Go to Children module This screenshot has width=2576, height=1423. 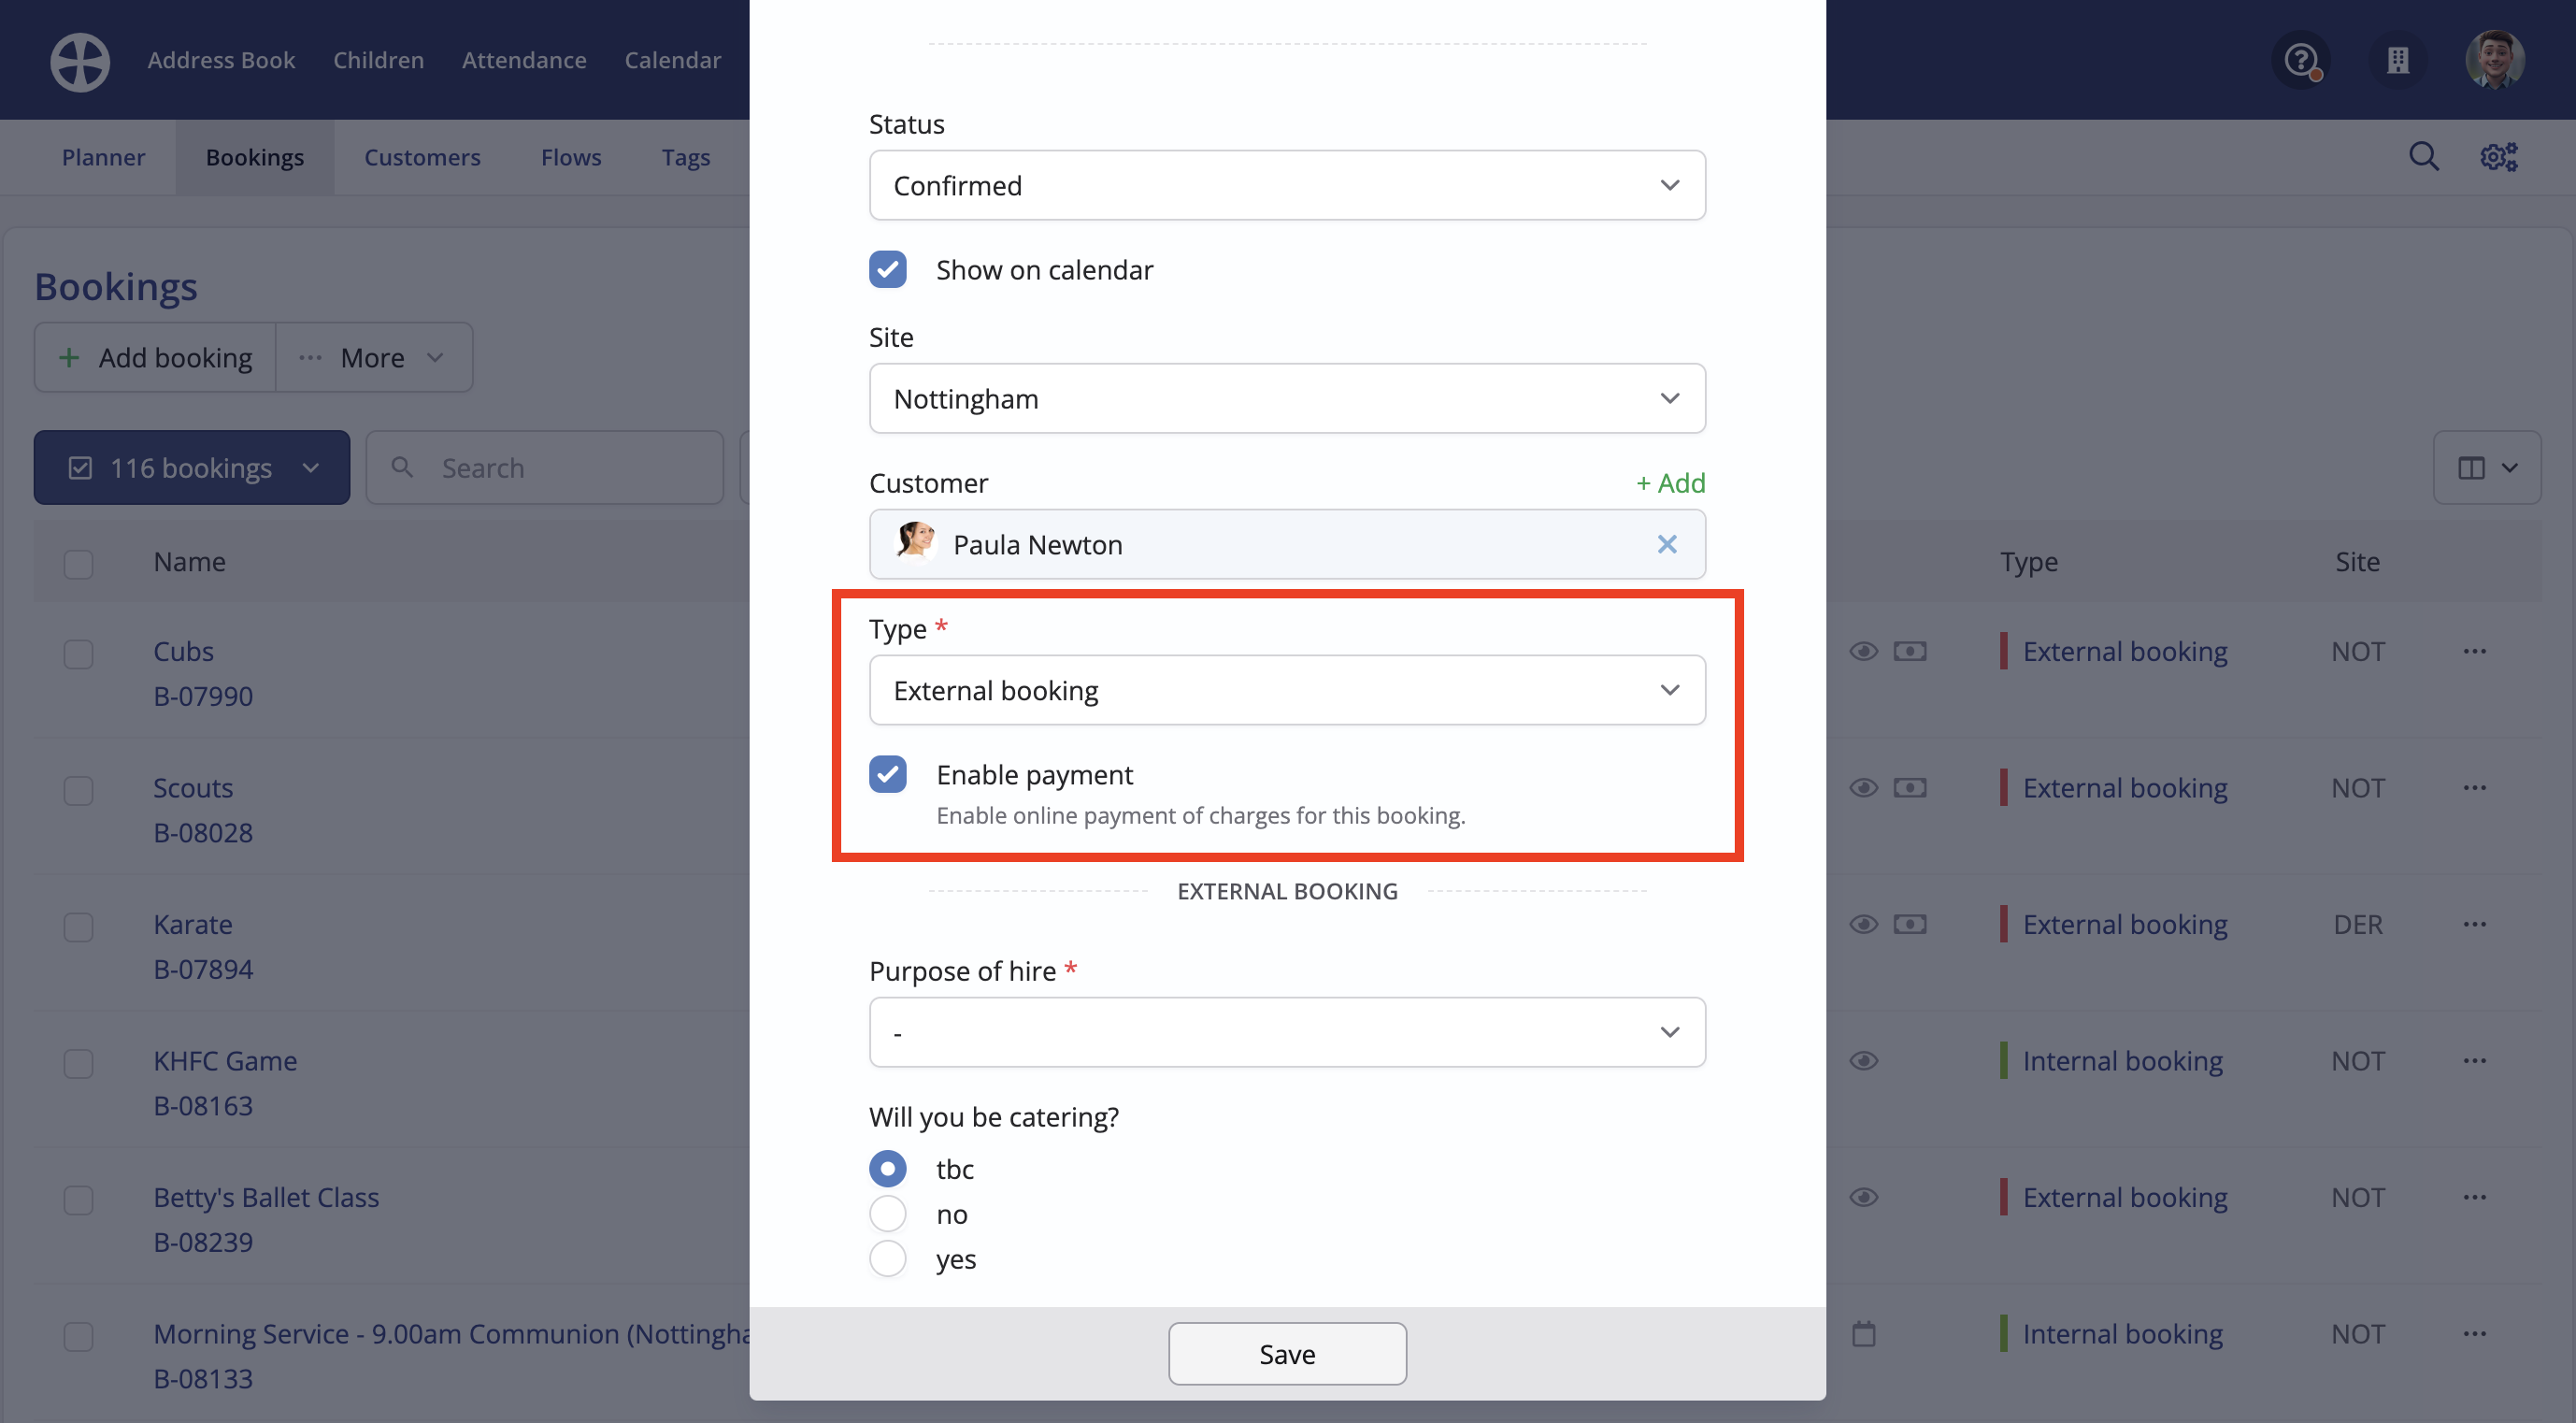point(378,60)
